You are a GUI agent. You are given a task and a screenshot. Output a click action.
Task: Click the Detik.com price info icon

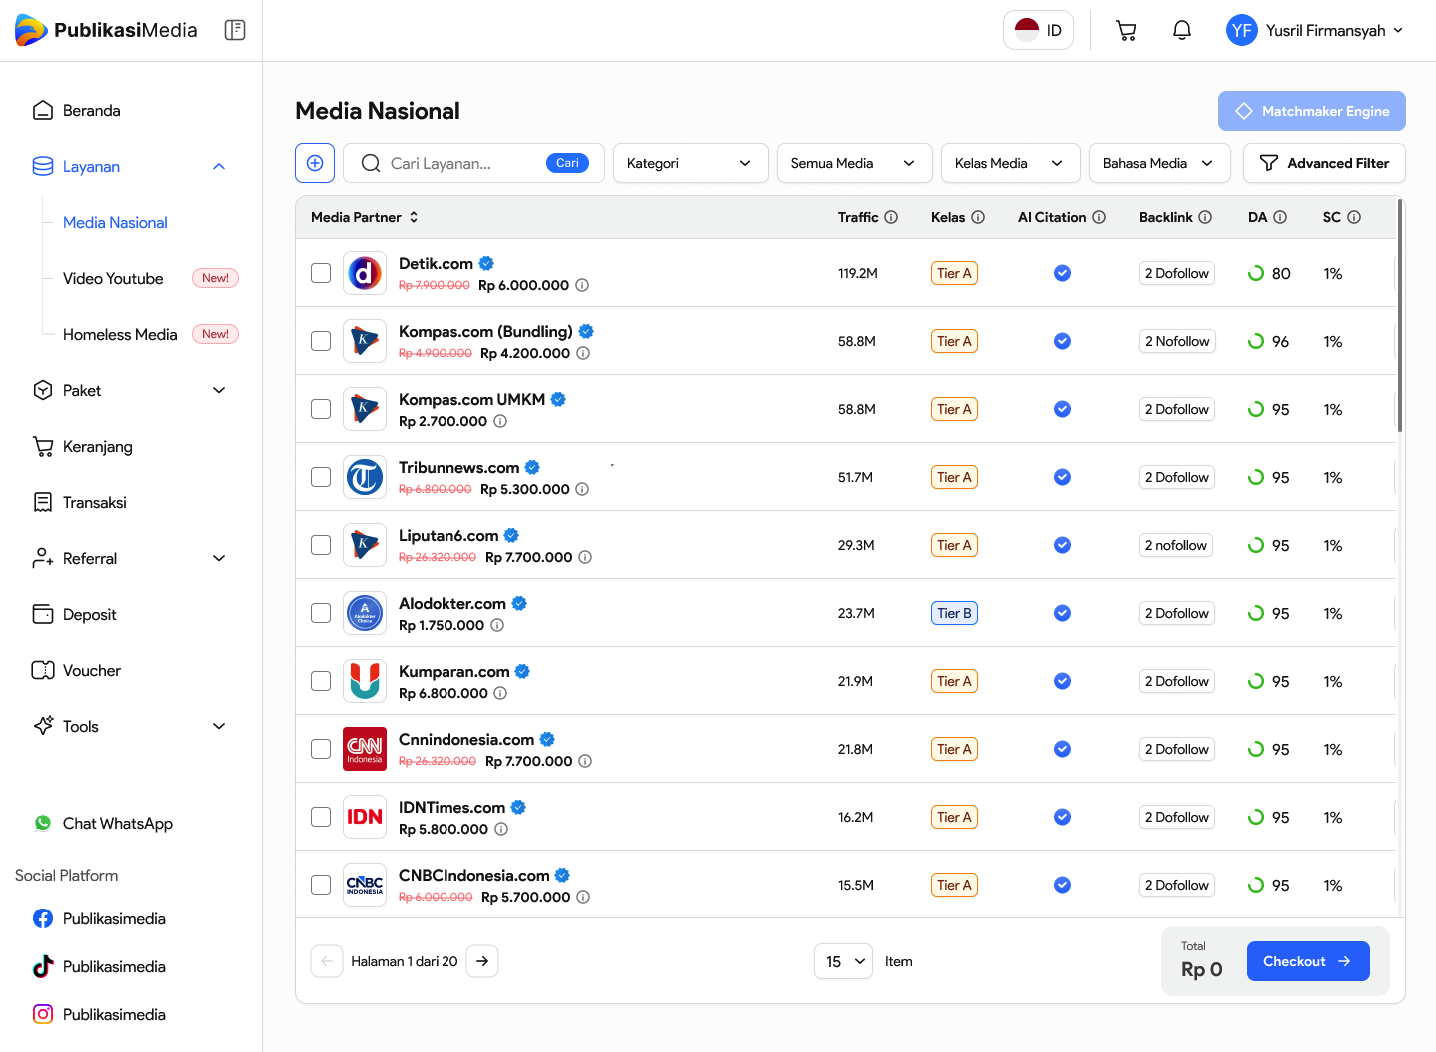click(x=582, y=285)
